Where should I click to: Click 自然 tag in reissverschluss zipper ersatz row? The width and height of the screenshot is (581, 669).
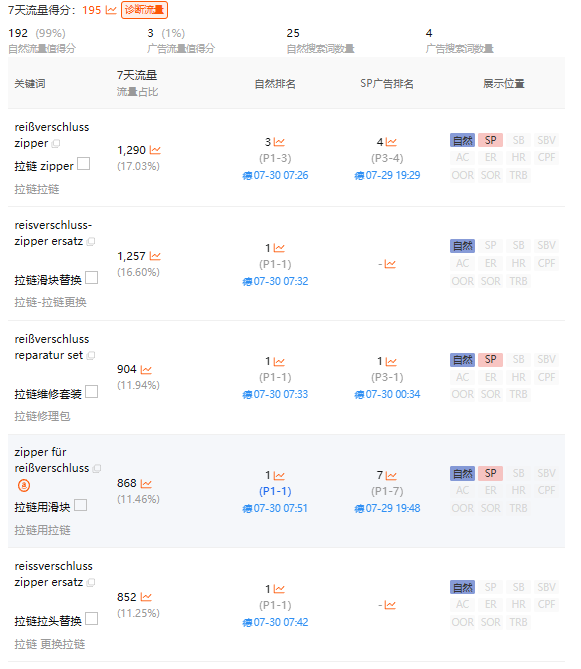(x=462, y=588)
